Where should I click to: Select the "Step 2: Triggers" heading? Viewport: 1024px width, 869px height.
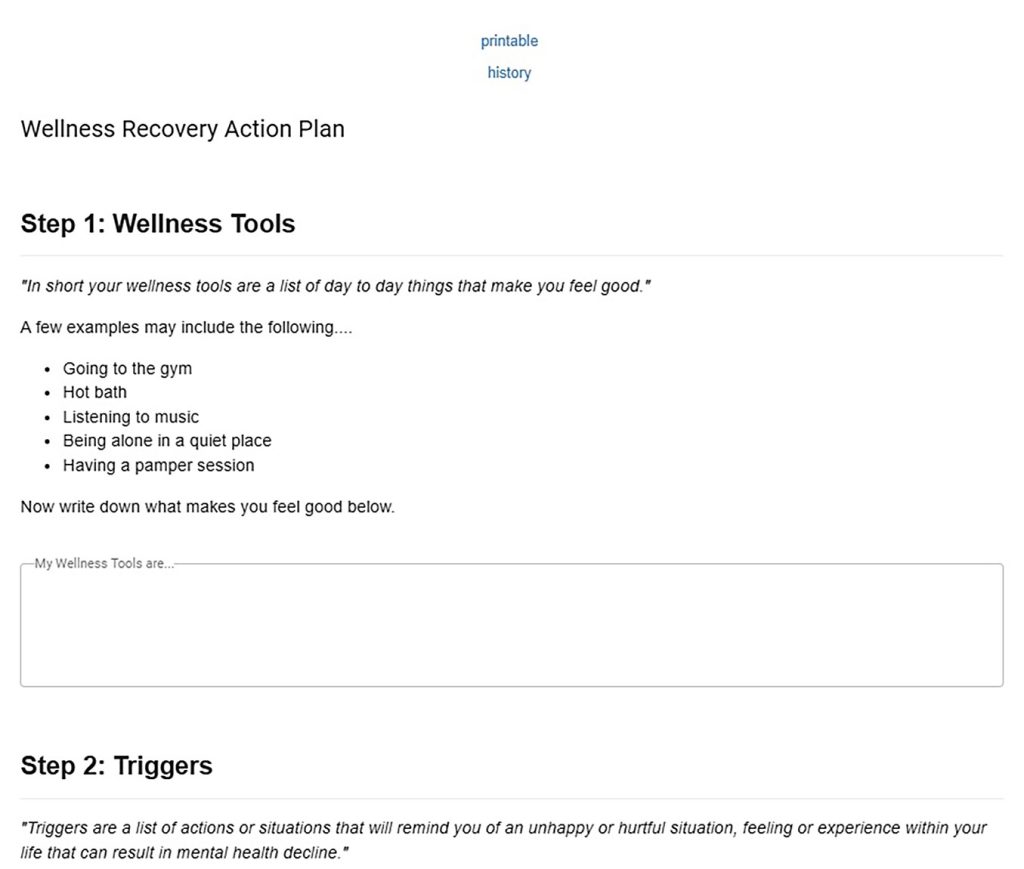coord(116,766)
